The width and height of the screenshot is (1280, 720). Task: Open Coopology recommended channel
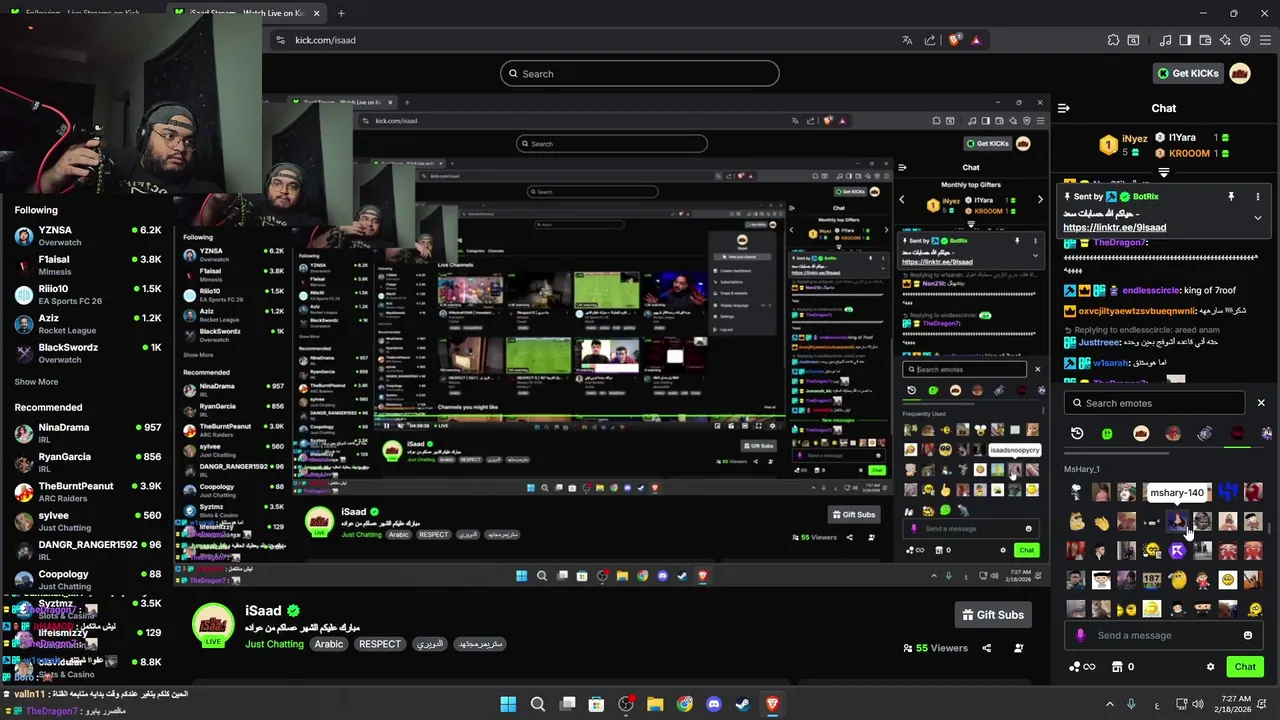coord(88,580)
